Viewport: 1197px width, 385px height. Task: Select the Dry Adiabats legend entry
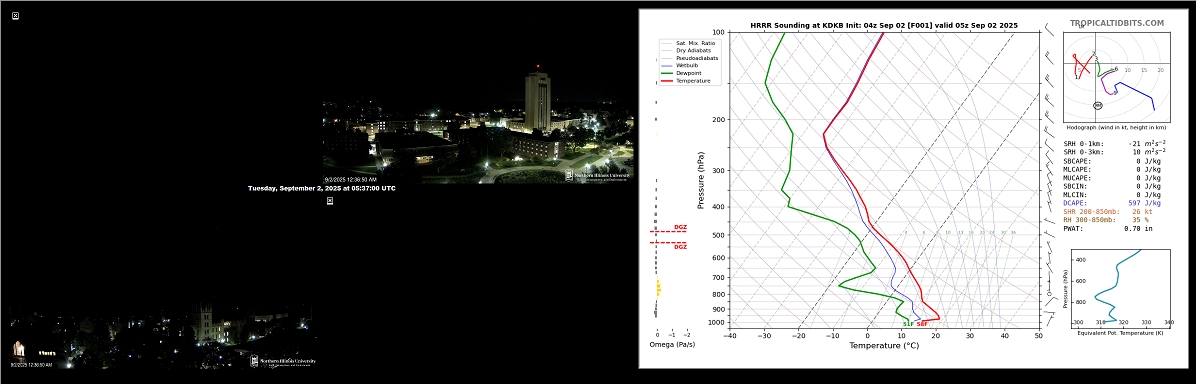[695, 50]
